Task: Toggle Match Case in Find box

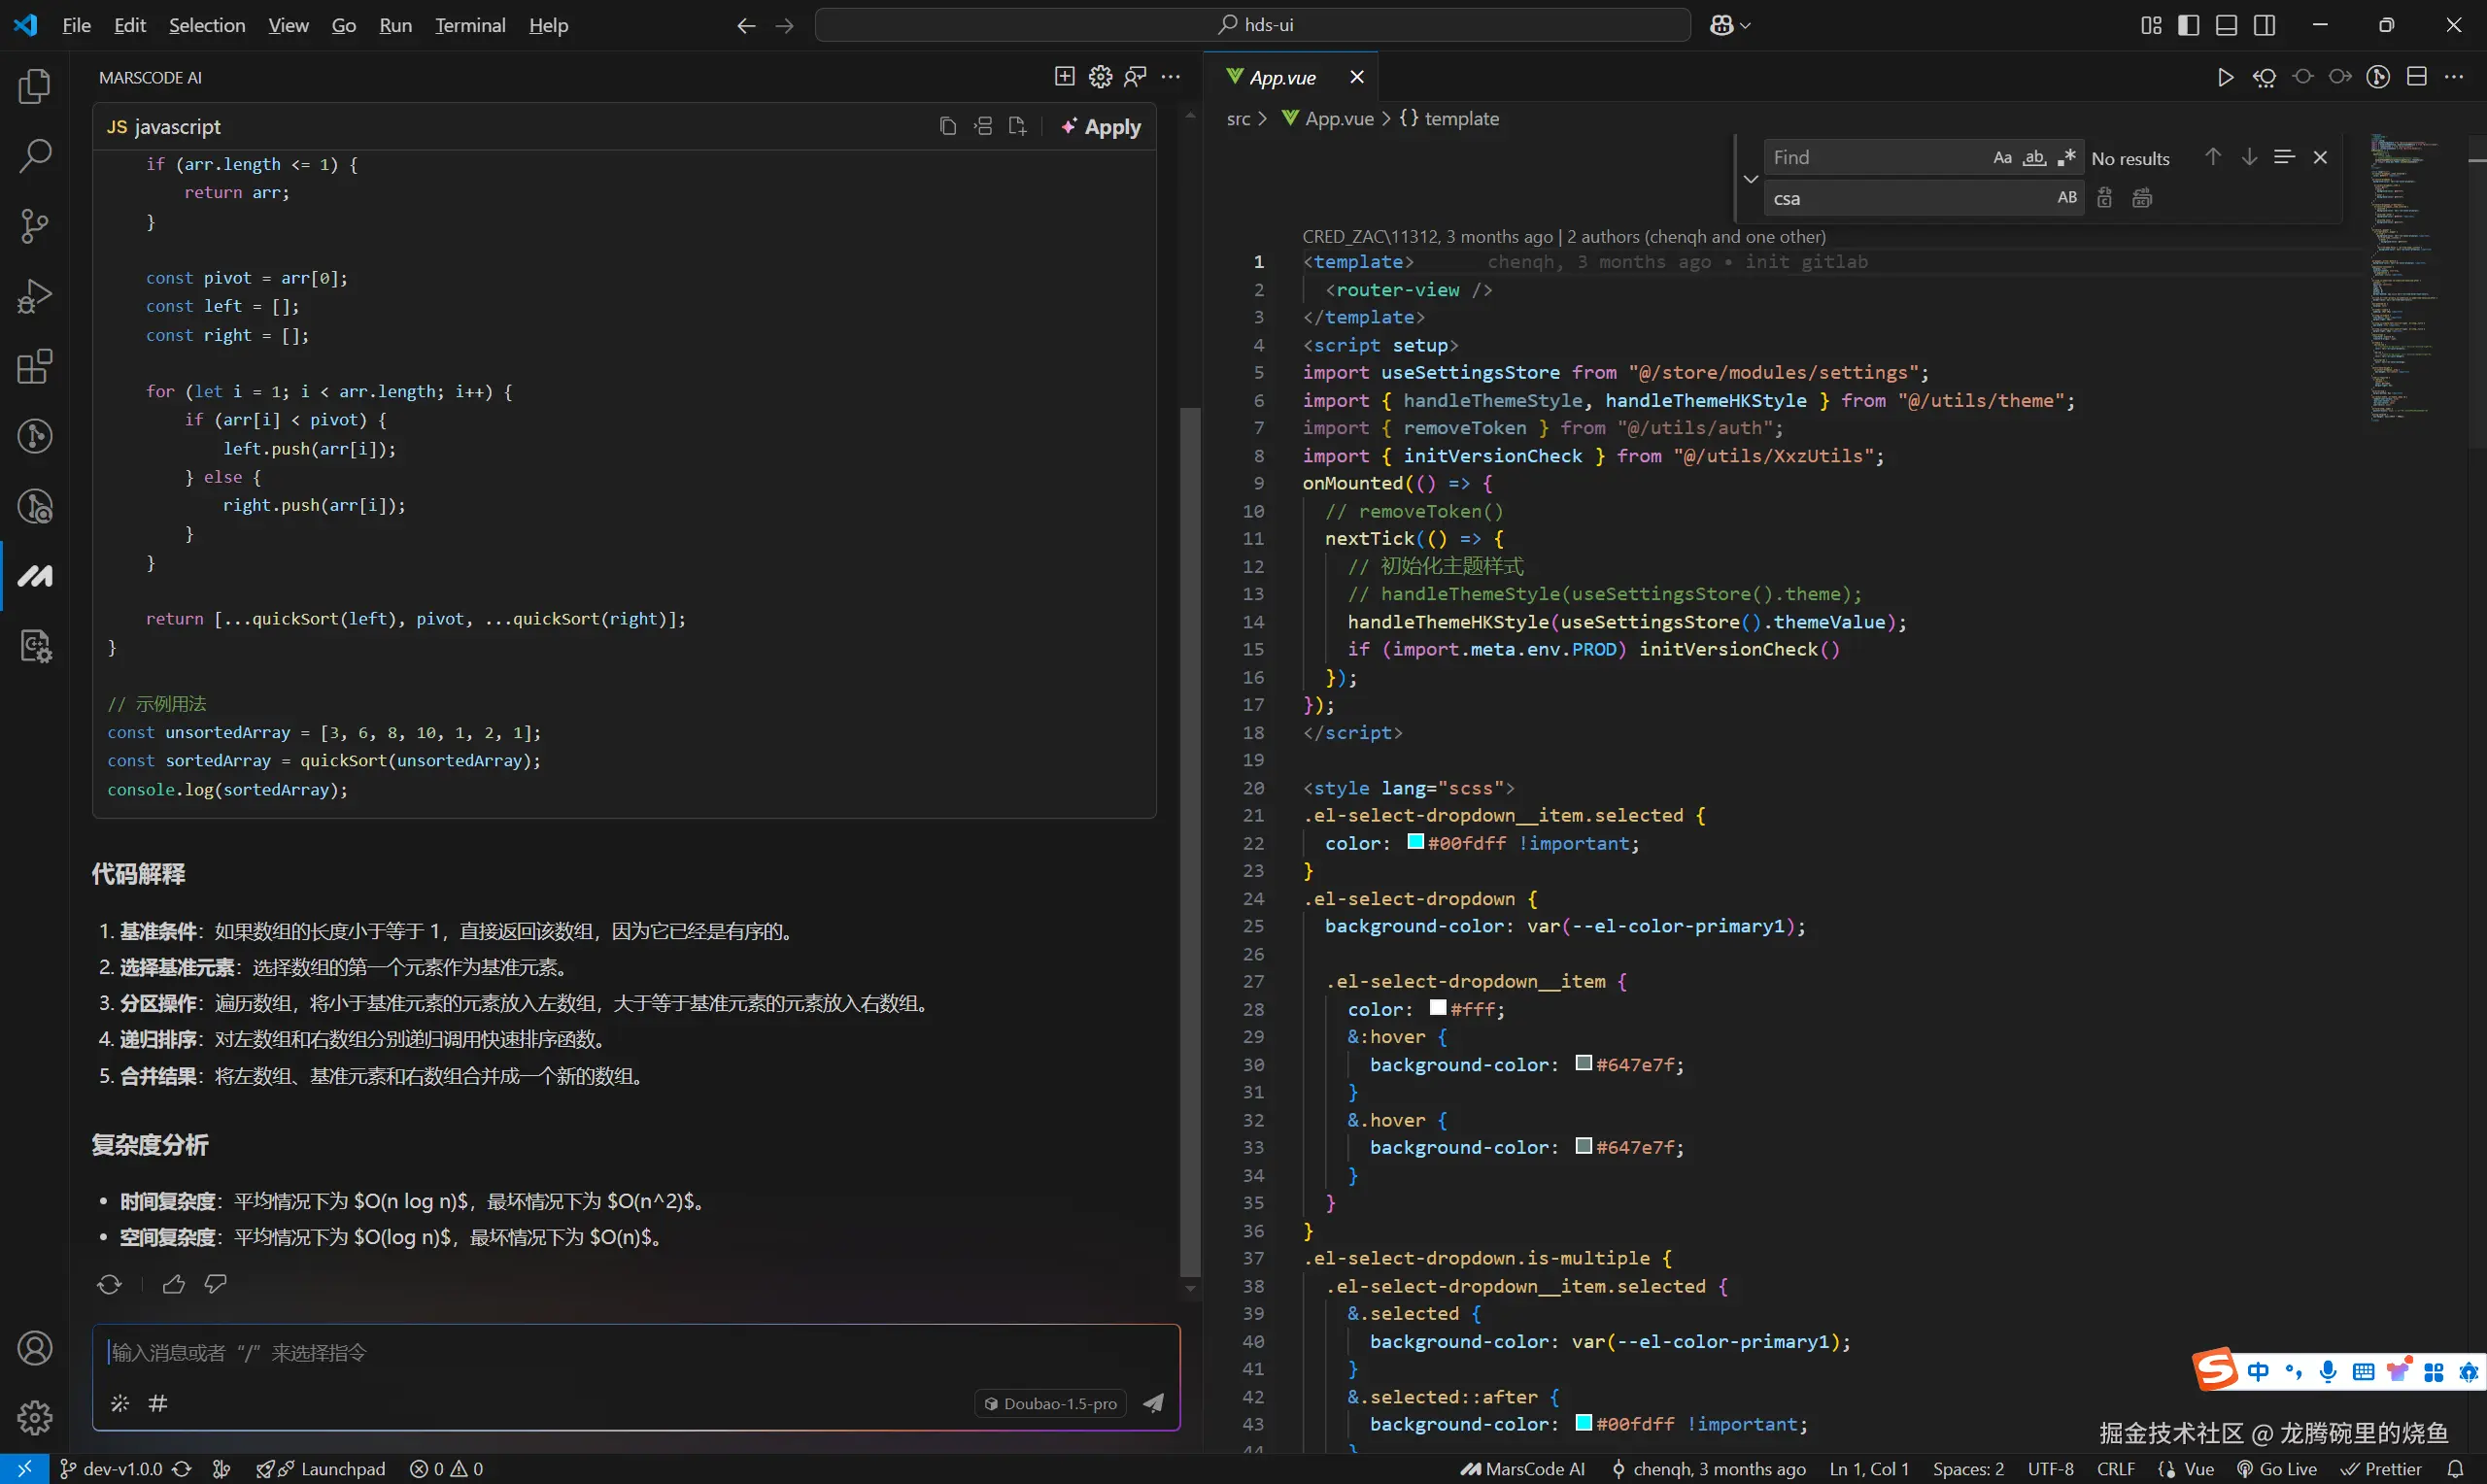Action: (2002, 158)
